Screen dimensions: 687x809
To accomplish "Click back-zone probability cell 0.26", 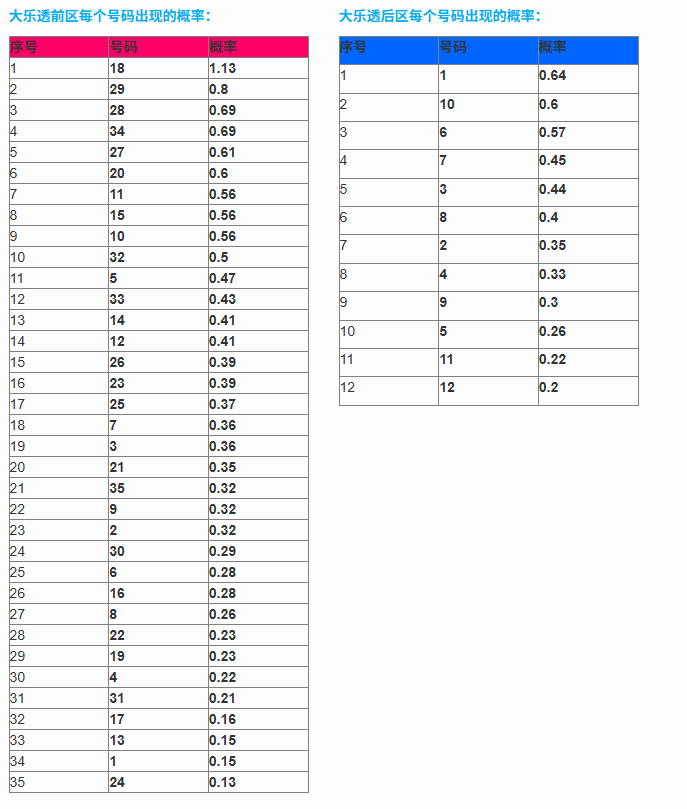I will click(x=588, y=334).
